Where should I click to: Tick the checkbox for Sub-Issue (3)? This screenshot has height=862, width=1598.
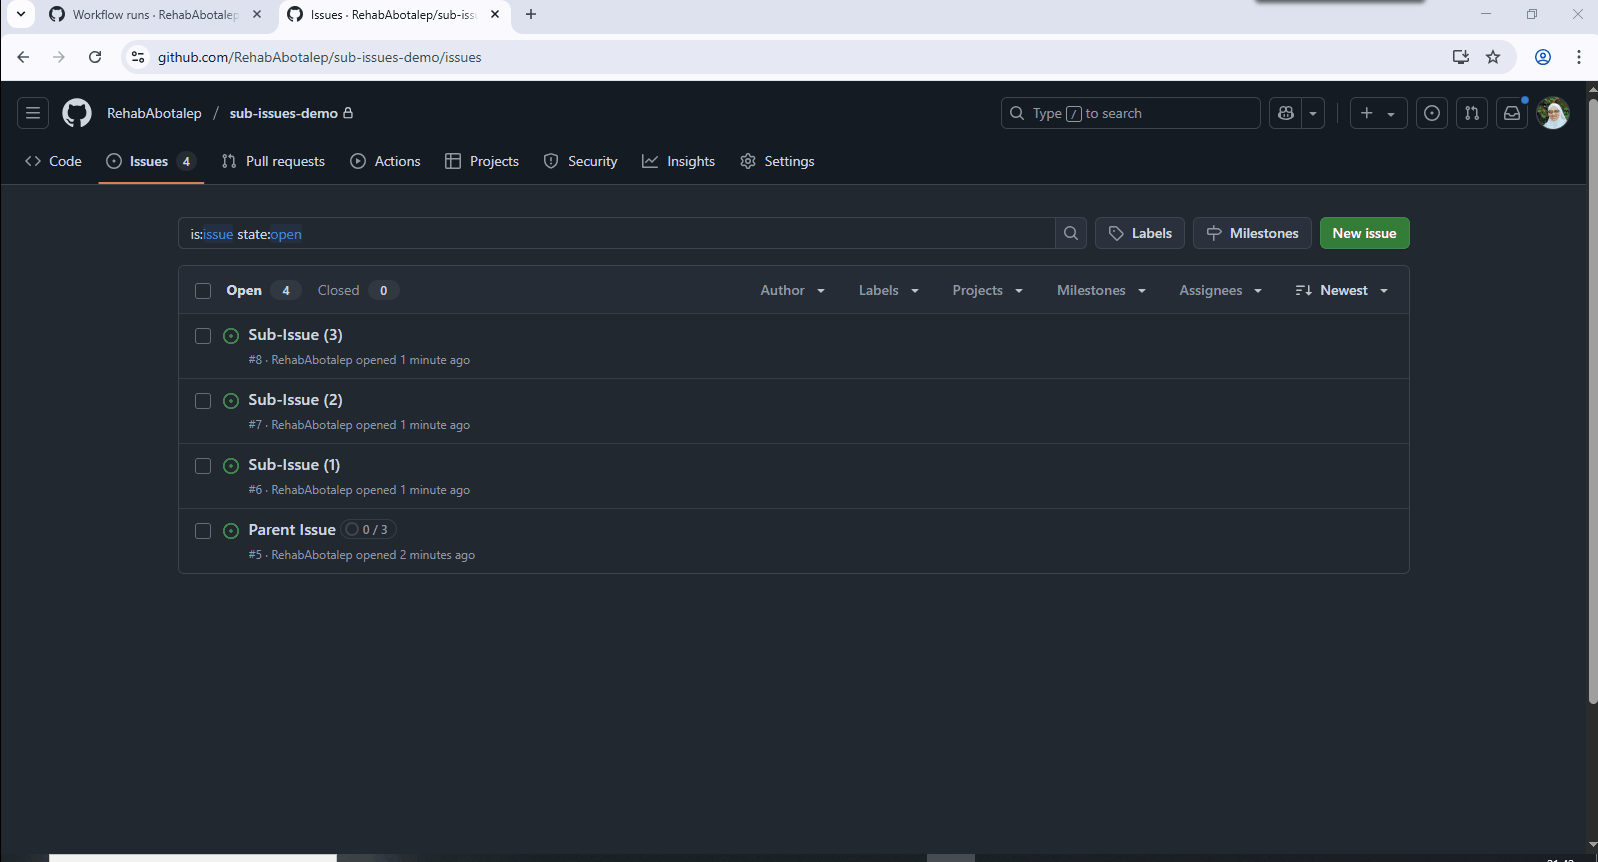pos(203,336)
